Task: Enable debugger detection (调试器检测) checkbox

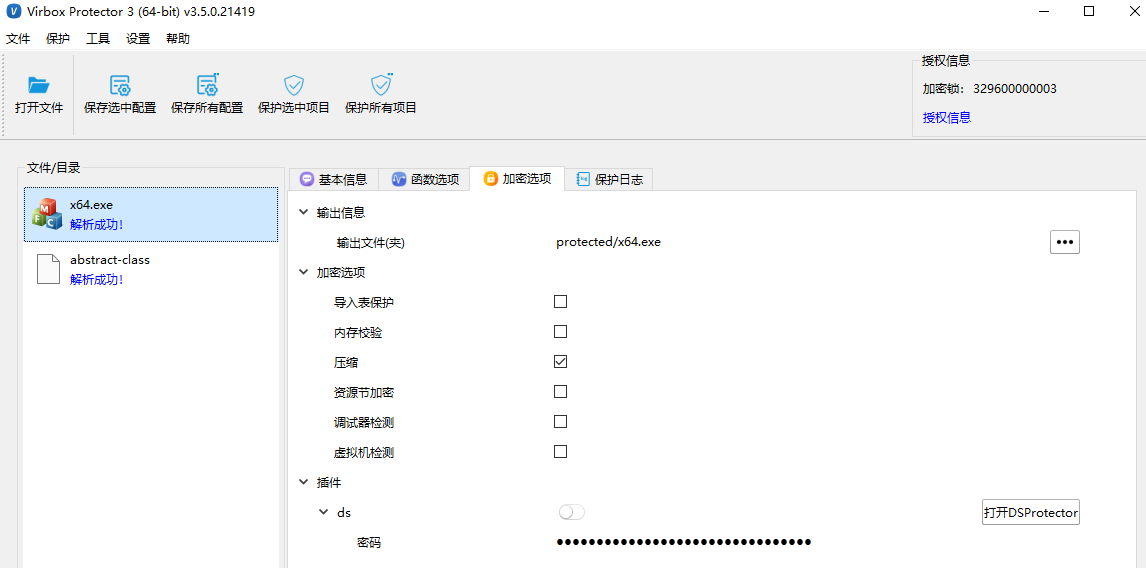Action: [561, 421]
